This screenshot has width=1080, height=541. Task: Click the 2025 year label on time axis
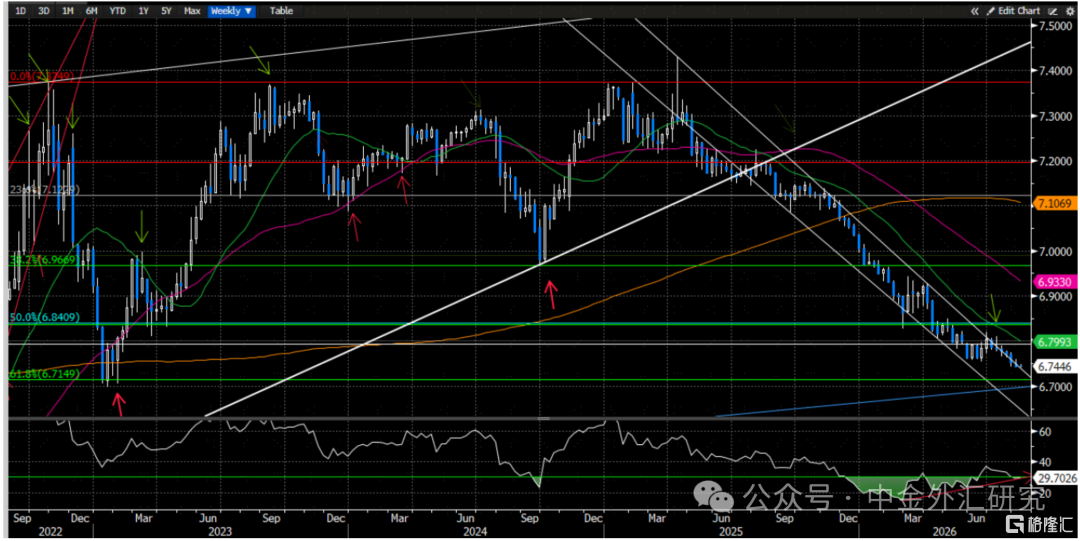point(730,532)
